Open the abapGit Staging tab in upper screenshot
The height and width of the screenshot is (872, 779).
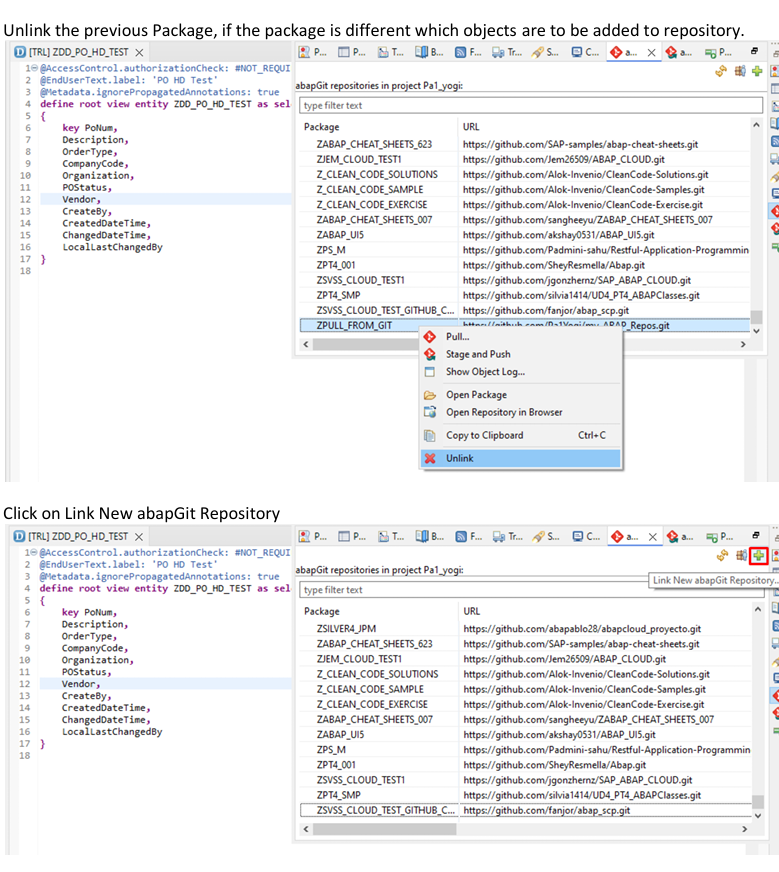(x=679, y=52)
